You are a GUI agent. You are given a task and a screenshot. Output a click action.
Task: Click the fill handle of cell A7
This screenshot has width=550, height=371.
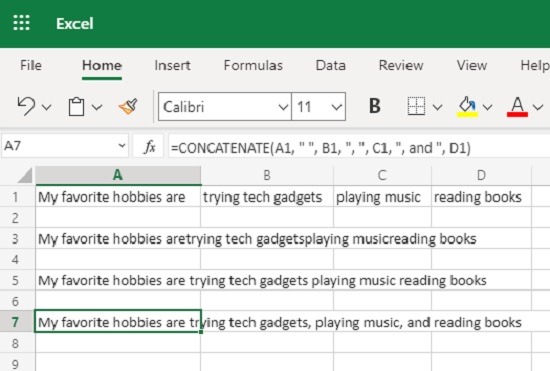pyautogui.click(x=201, y=332)
